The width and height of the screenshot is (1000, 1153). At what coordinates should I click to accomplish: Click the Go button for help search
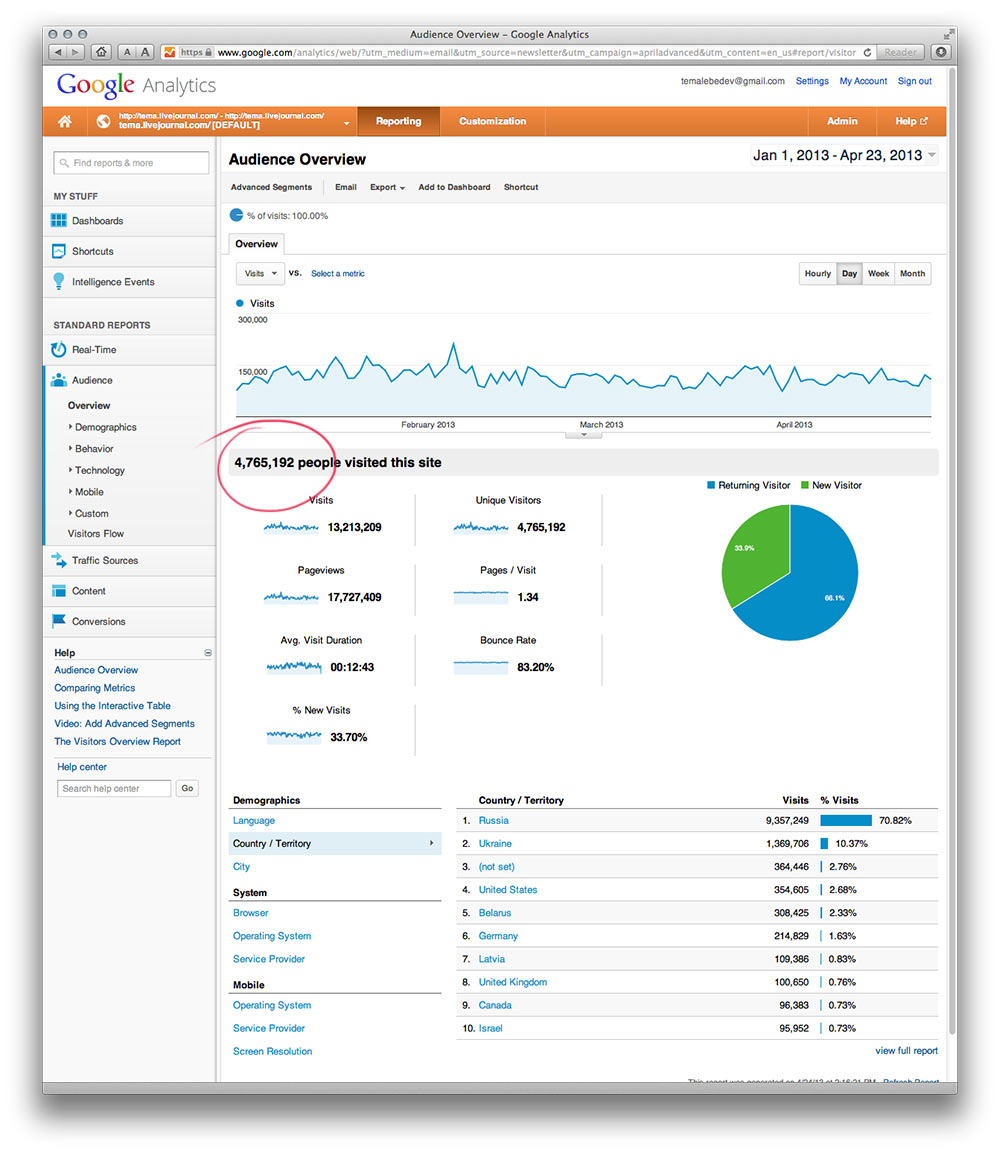tap(188, 788)
